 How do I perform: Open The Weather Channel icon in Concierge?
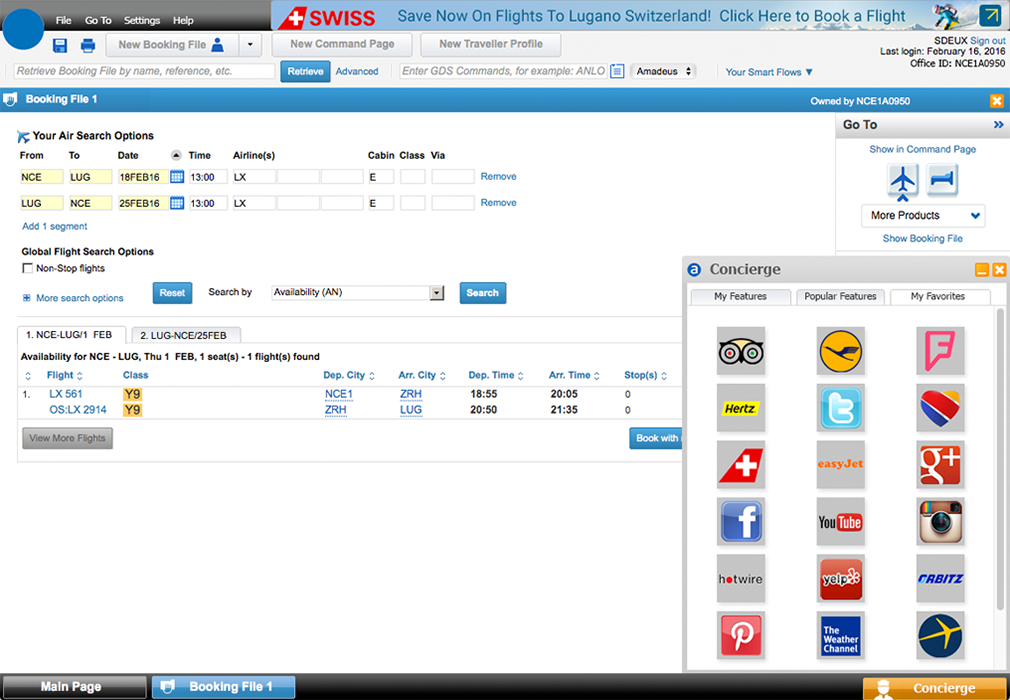pos(841,635)
